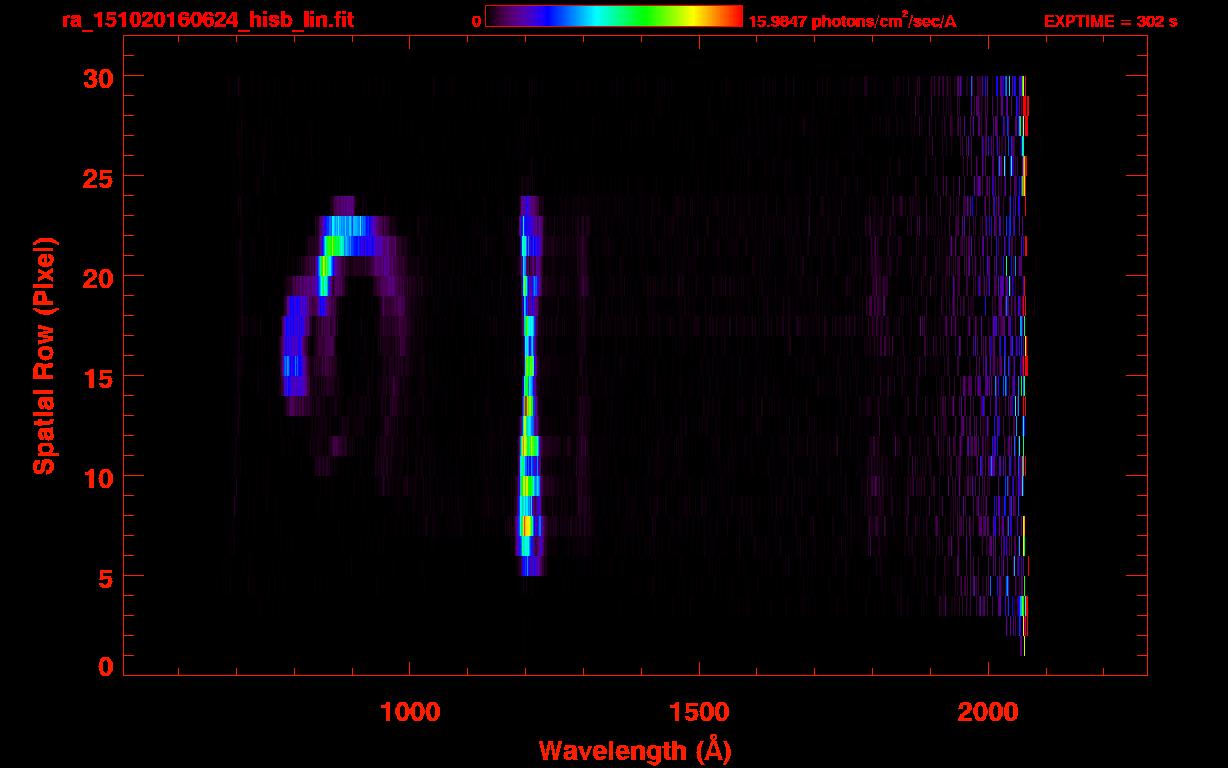Click the bright detector edge column near 2060 Å

pyautogui.click(x=1023, y=365)
